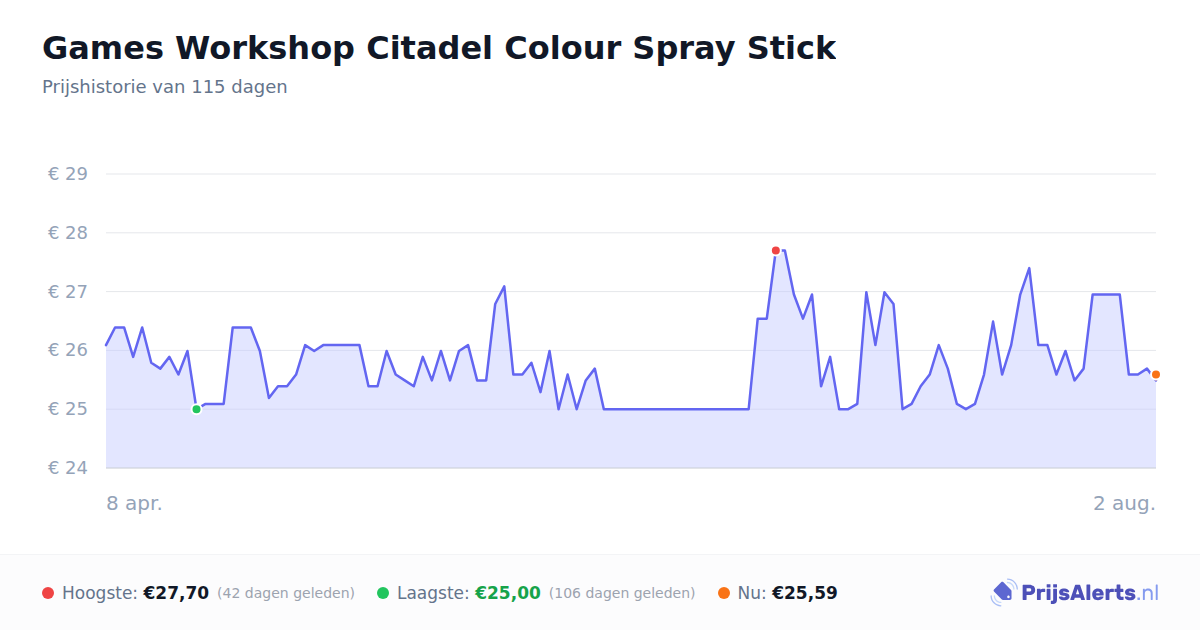
Task: Click the green Laagste legend dot
Action: point(383,593)
